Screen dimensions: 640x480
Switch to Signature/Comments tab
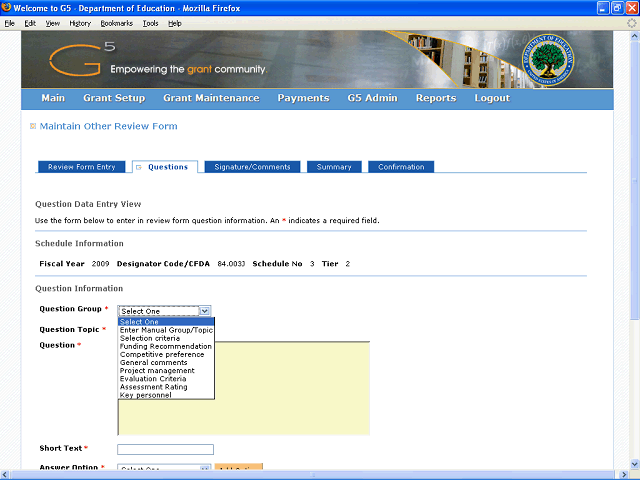(x=252, y=167)
